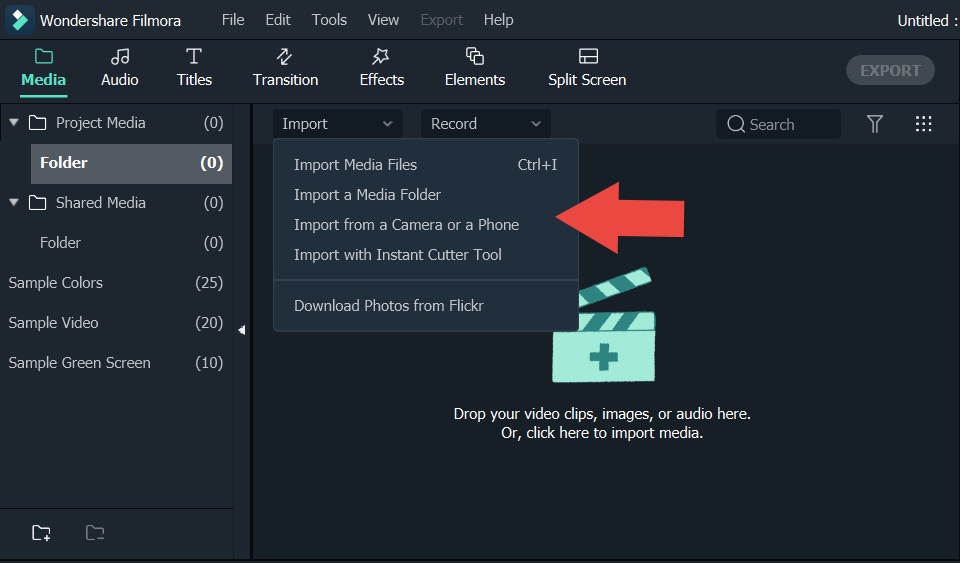Choose Import Media Files

426,165
